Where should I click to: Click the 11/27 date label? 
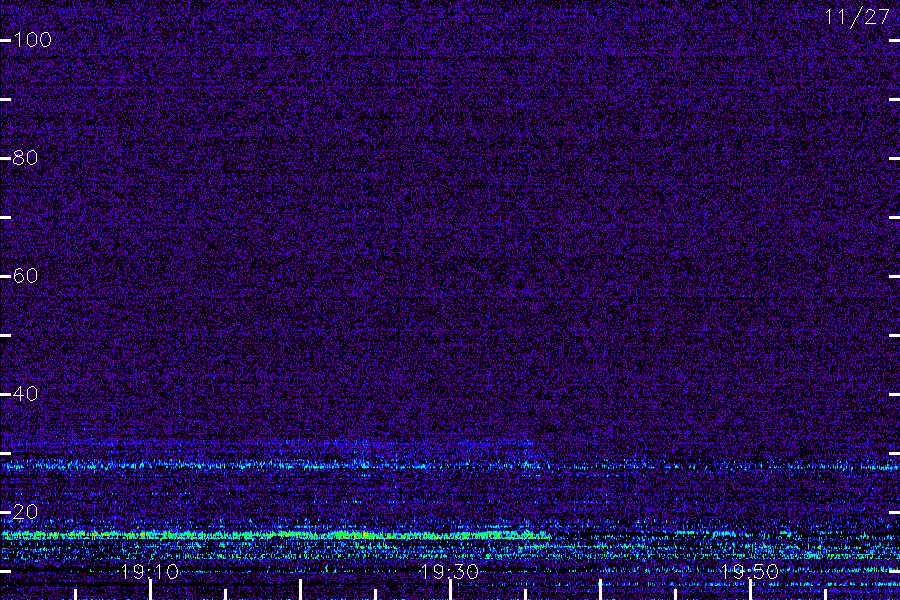(857, 17)
